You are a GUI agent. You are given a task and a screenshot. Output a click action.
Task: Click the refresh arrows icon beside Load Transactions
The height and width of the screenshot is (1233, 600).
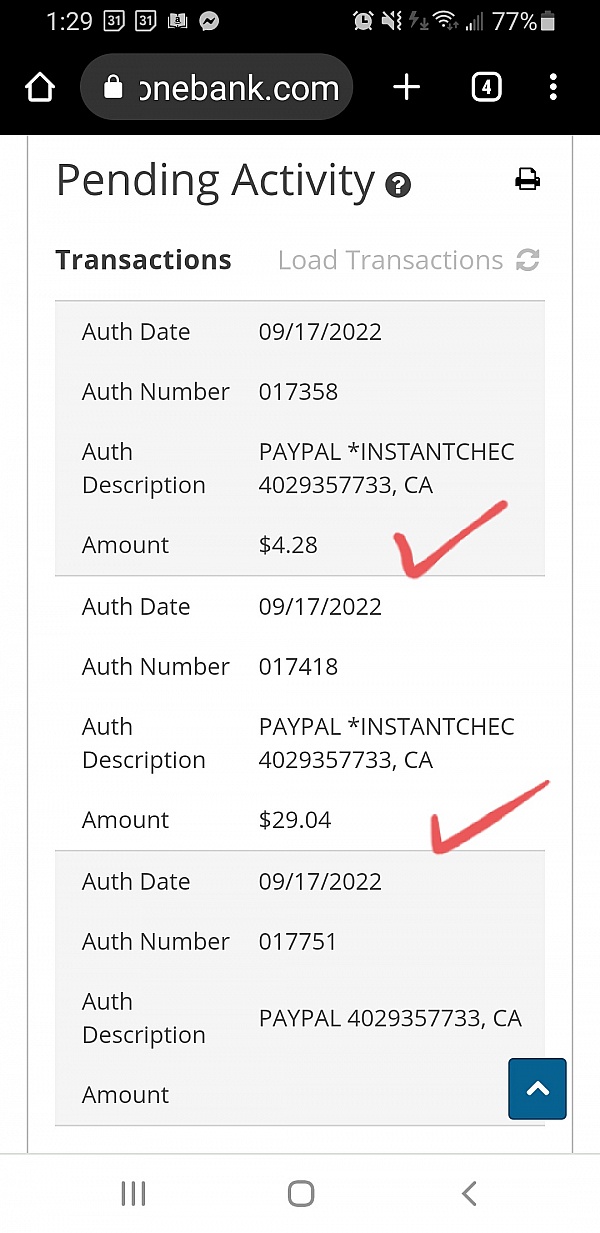[528, 260]
